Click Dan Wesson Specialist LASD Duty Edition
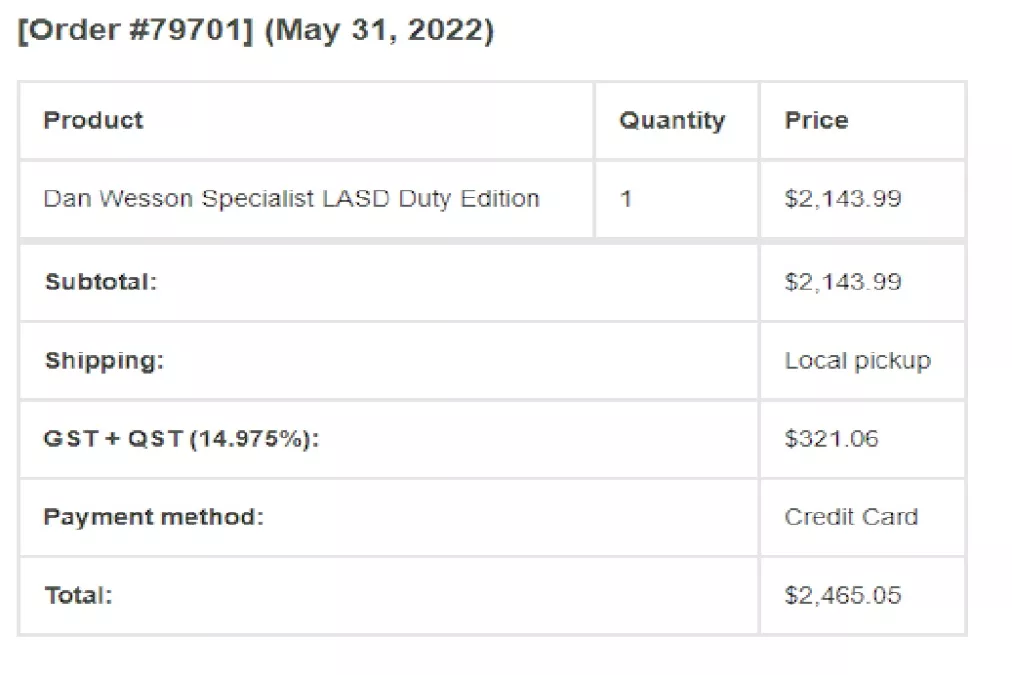 (291, 198)
